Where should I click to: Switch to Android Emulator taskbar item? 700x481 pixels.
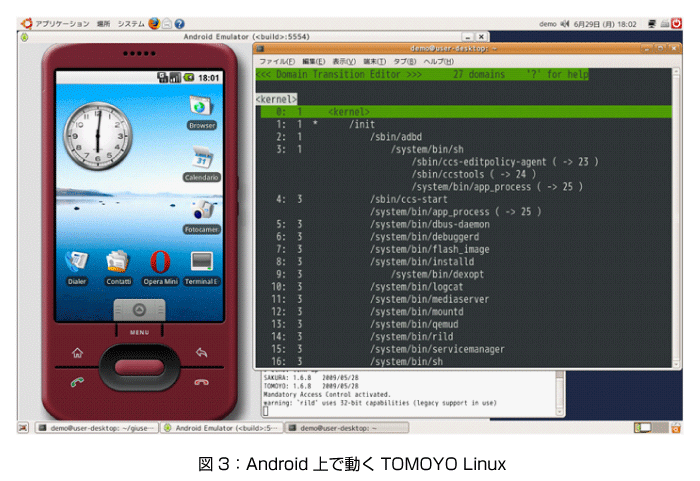coord(222,428)
